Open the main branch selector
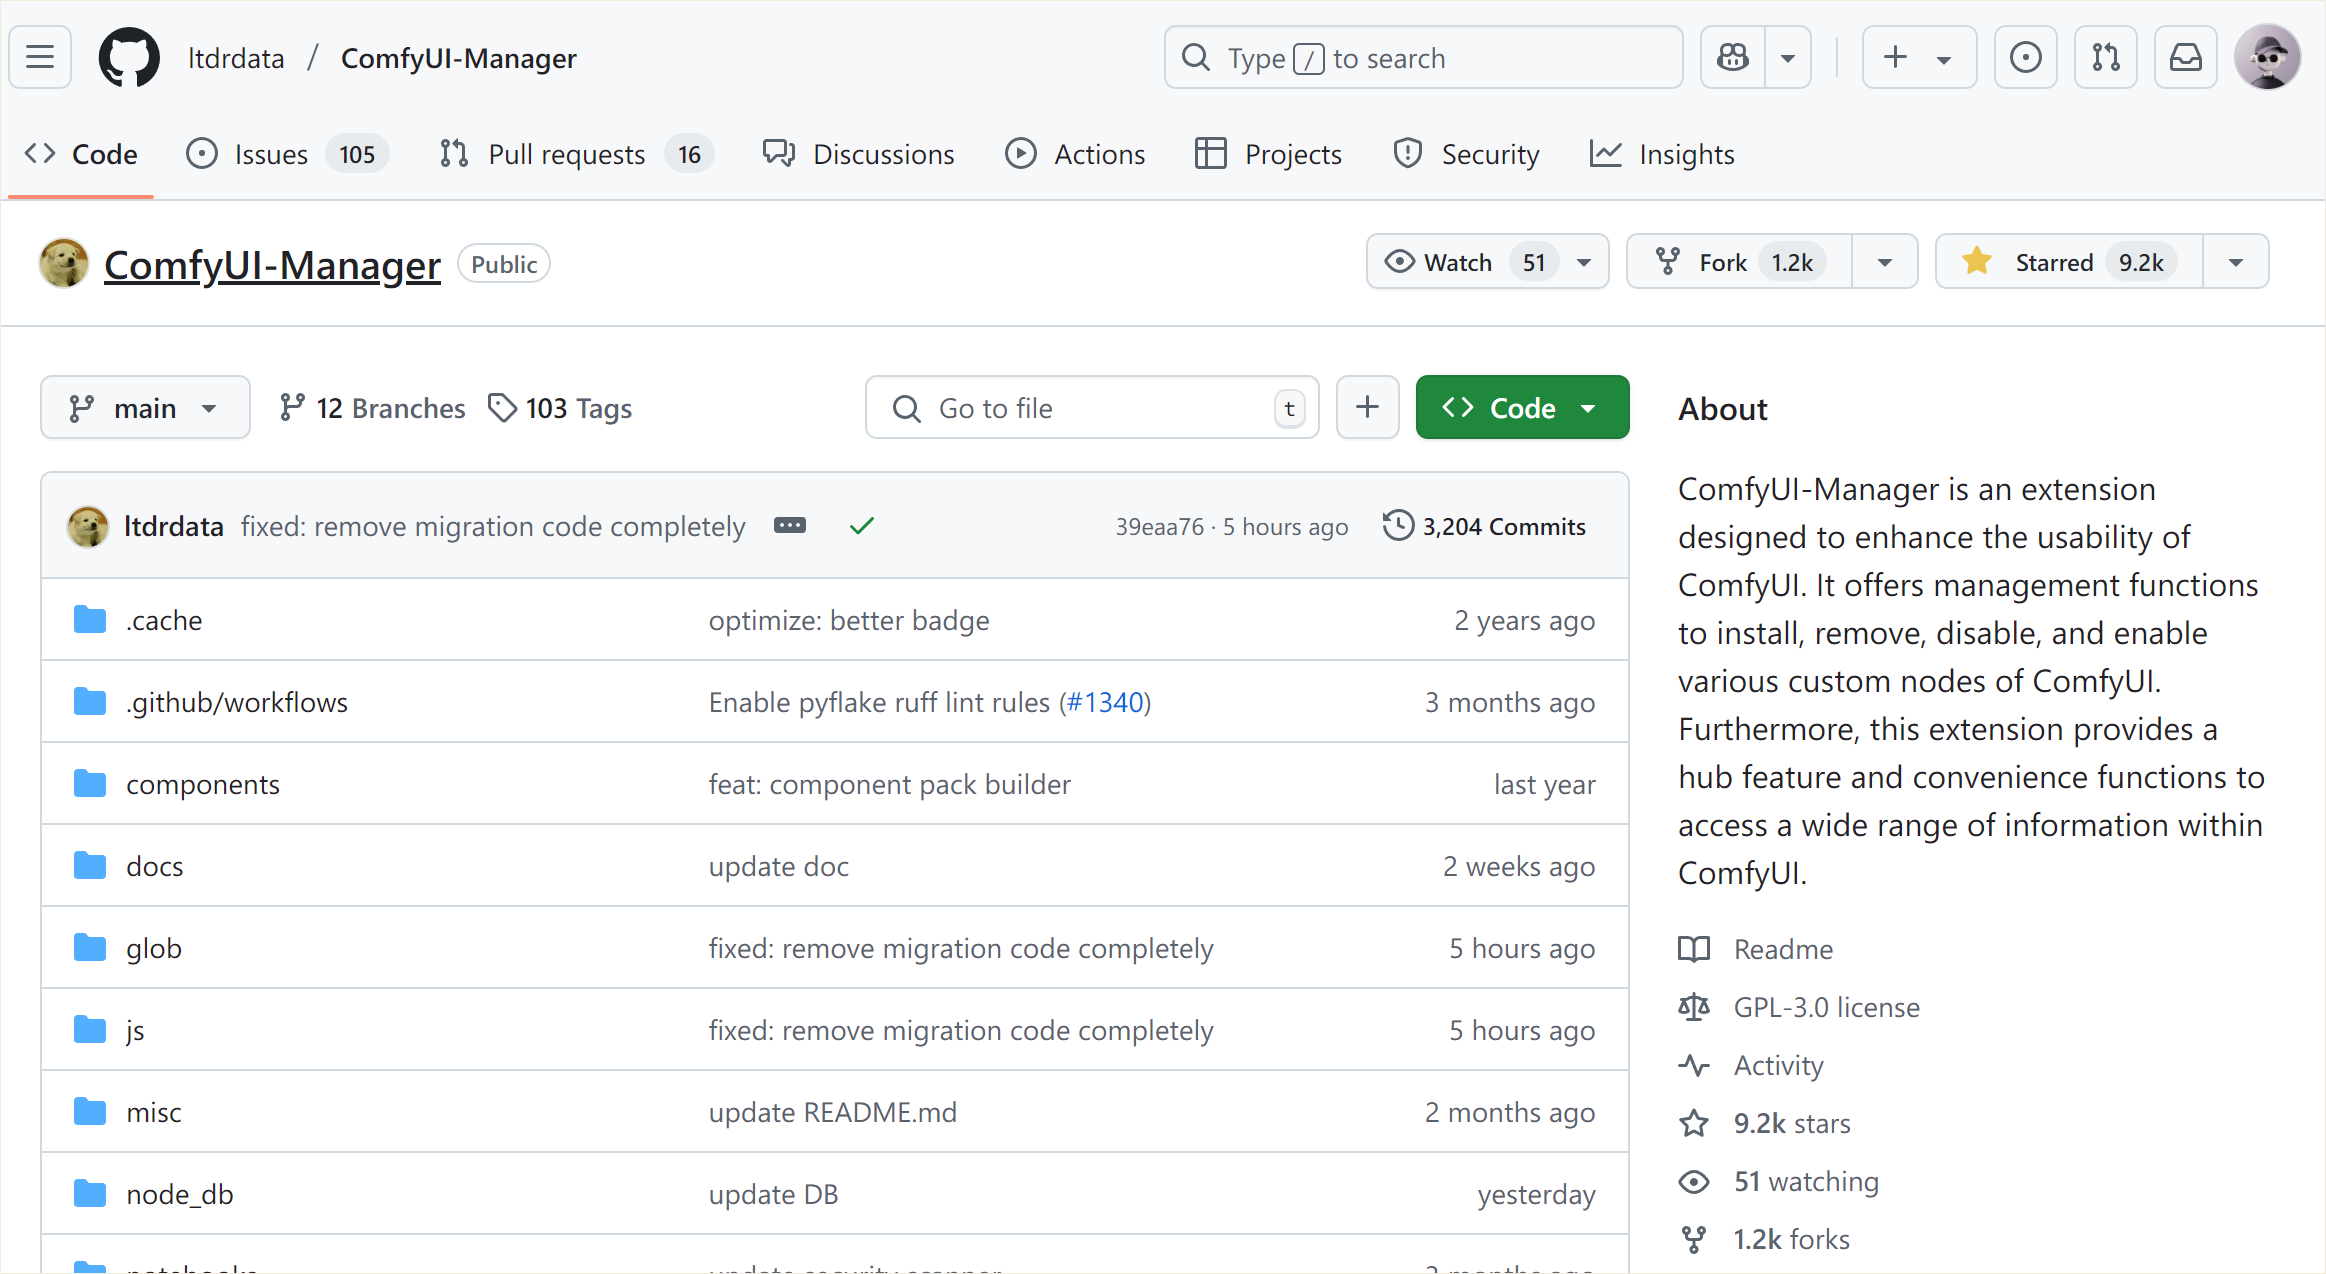 145,408
